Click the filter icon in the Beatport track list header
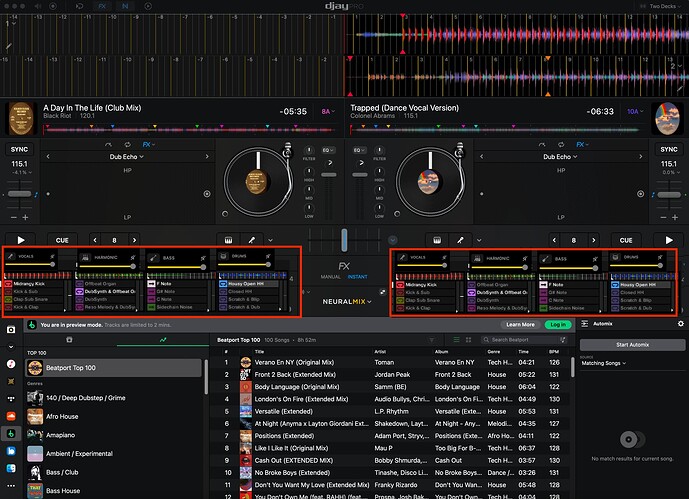 [x=432, y=340]
